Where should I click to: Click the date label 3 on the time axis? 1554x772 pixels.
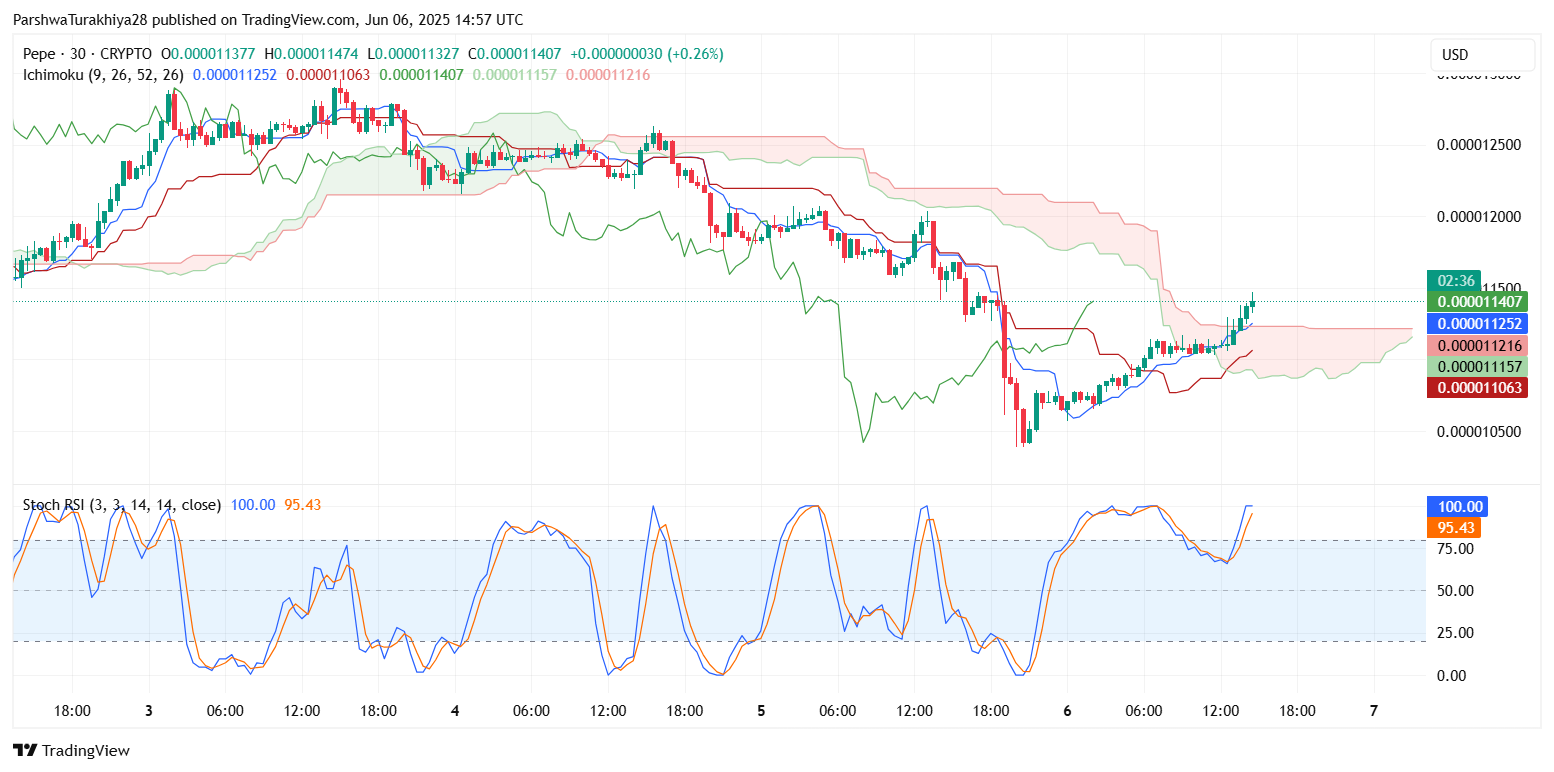(148, 712)
